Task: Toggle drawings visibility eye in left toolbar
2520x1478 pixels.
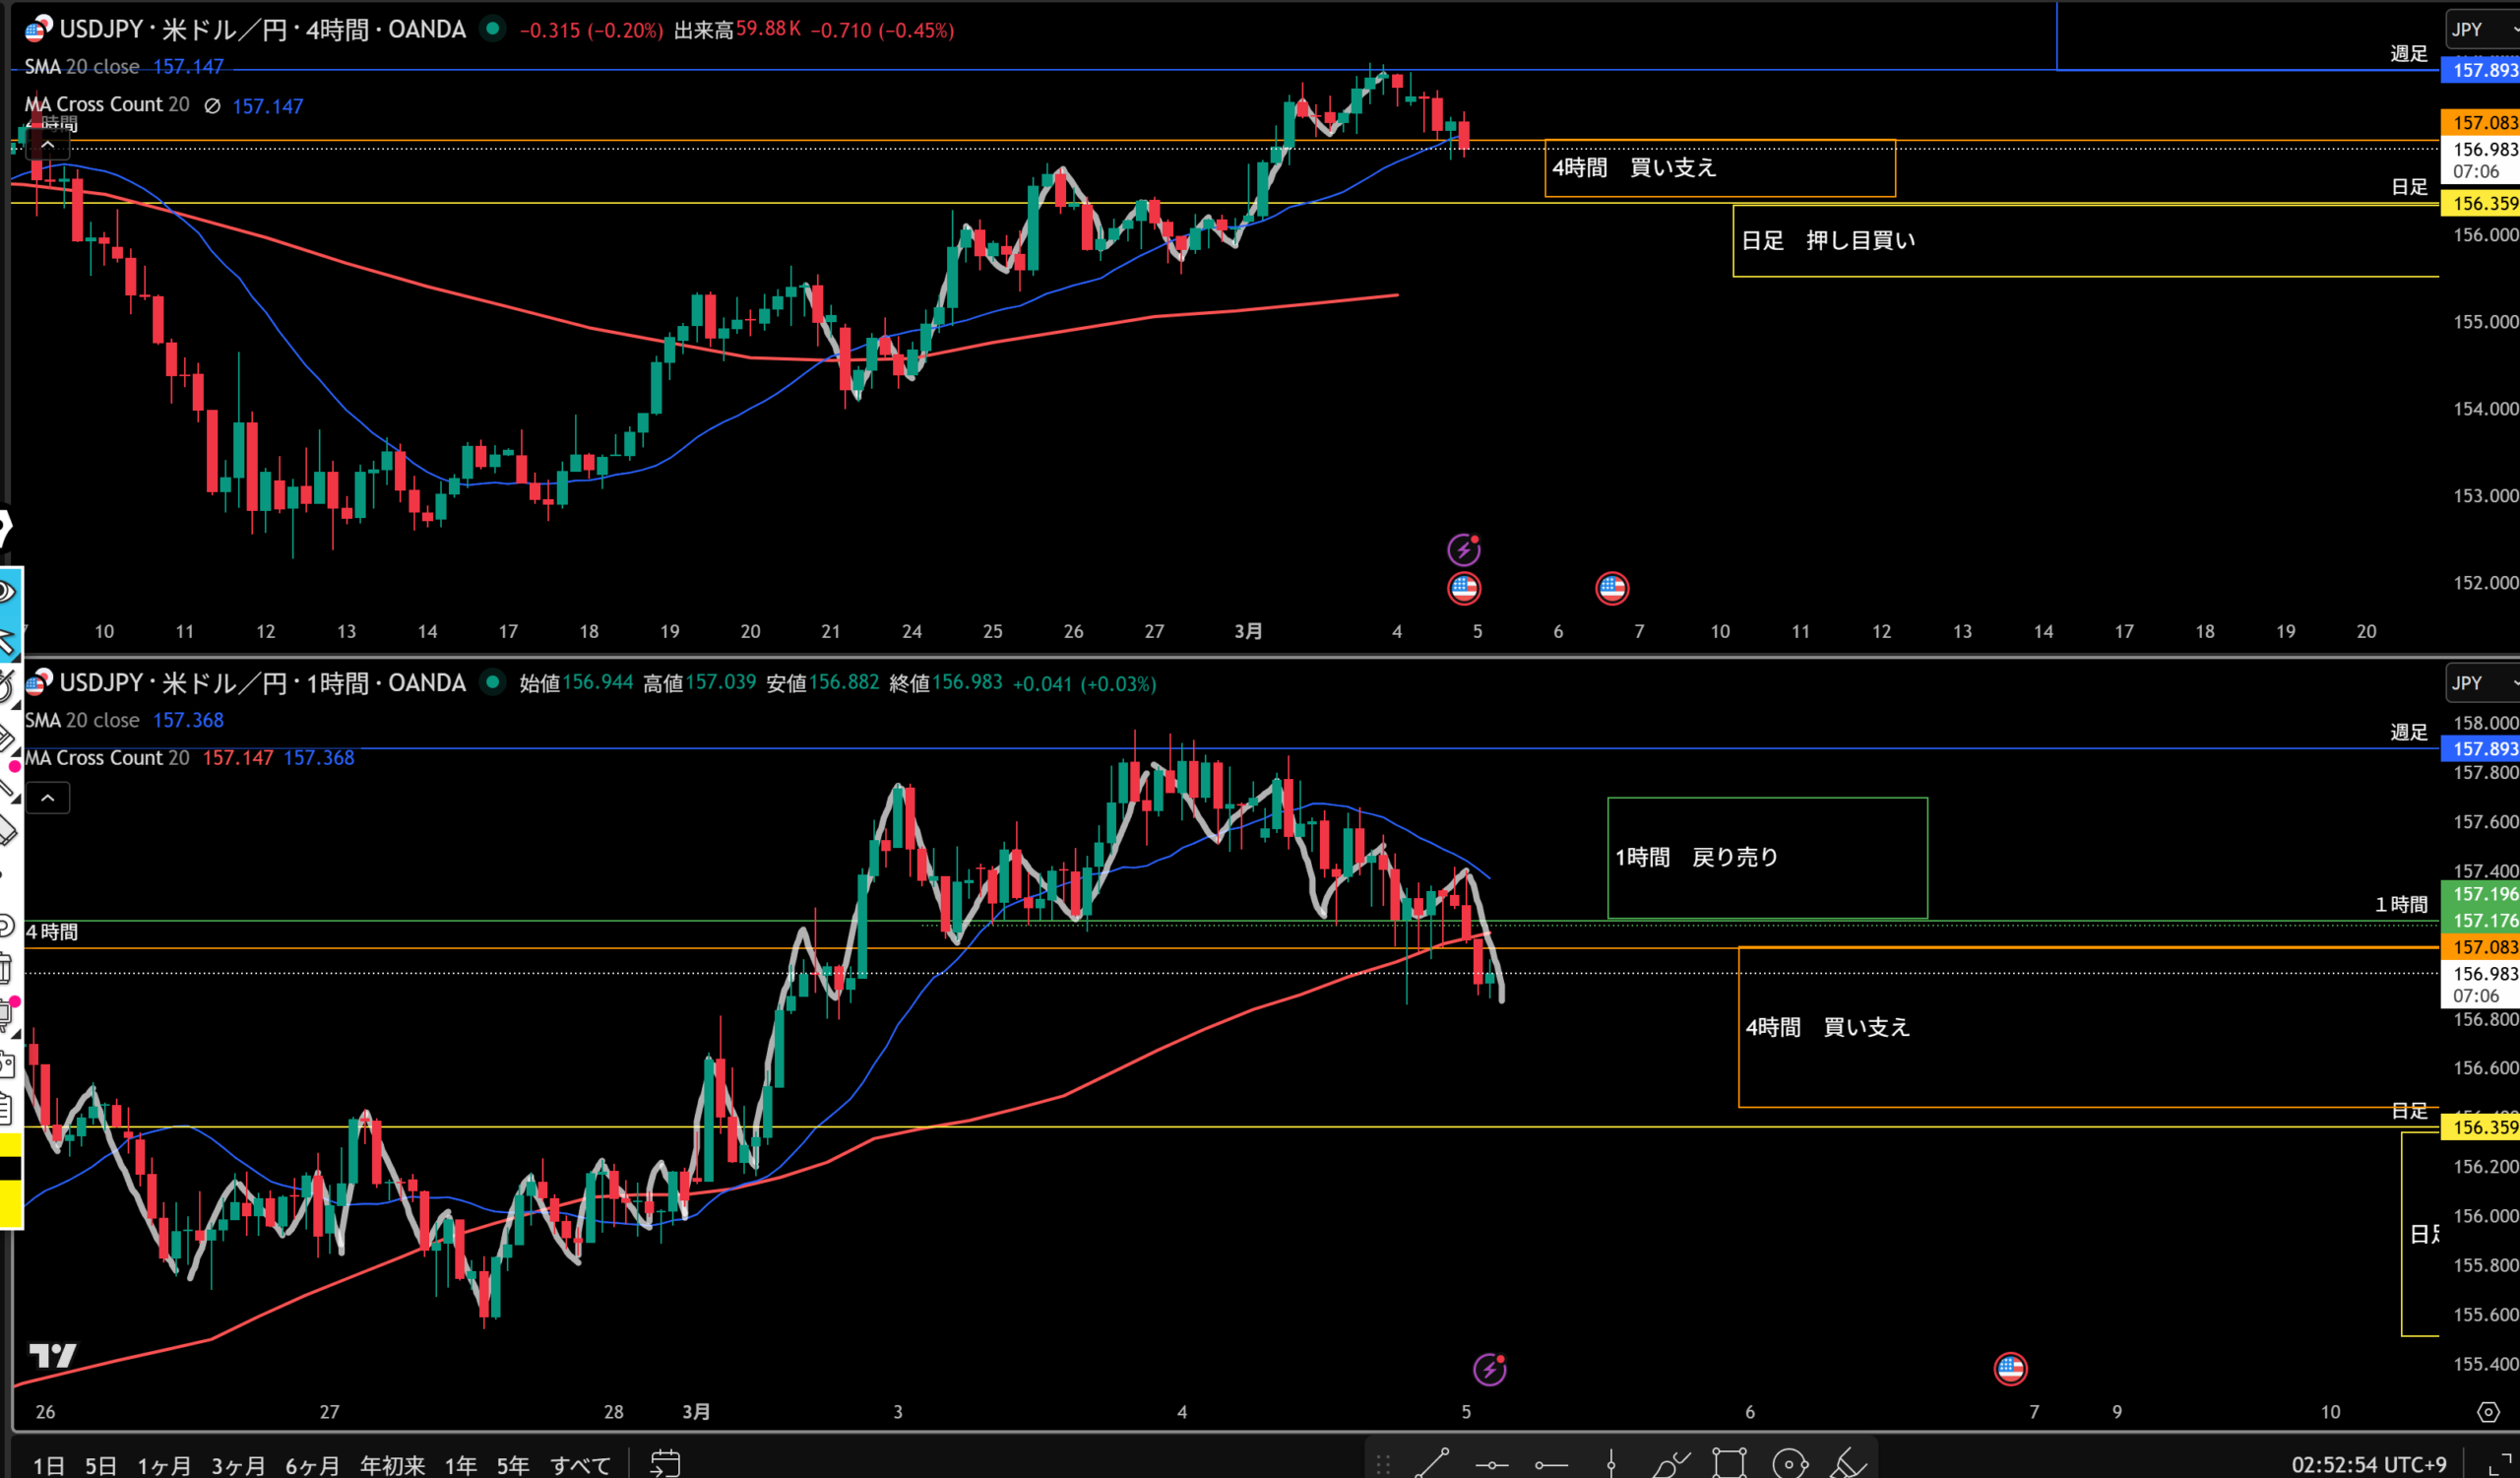Action: click(7, 592)
